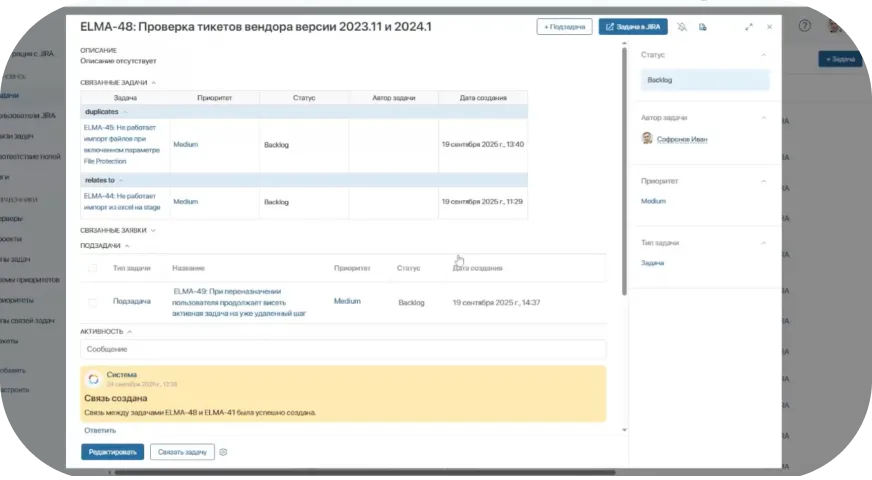Click the Система activity message icon
This screenshot has width=872, height=480.
tap(93, 379)
